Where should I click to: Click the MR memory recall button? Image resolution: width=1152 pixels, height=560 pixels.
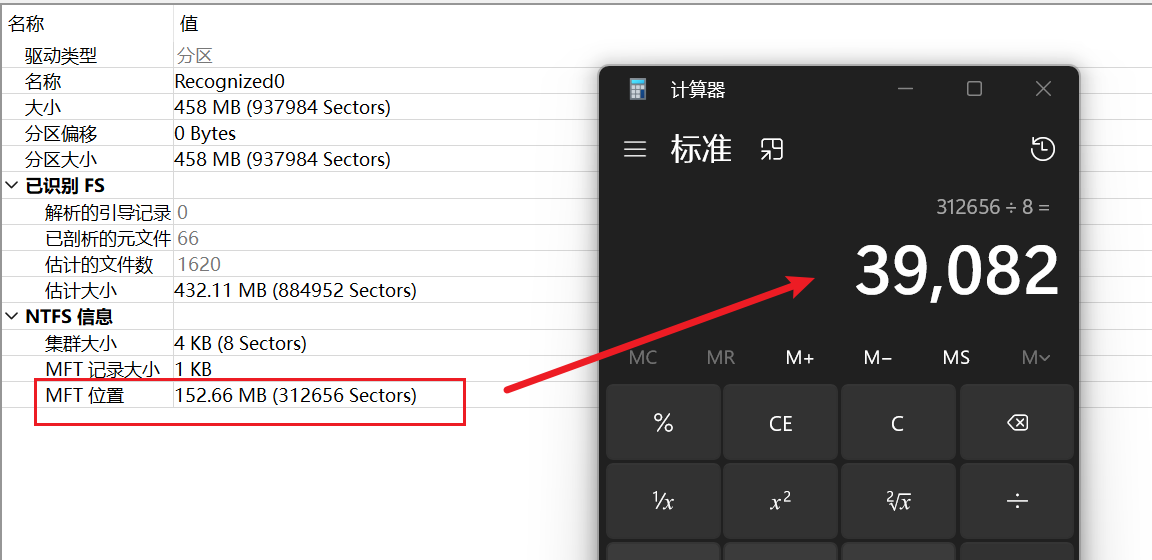point(721,358)
